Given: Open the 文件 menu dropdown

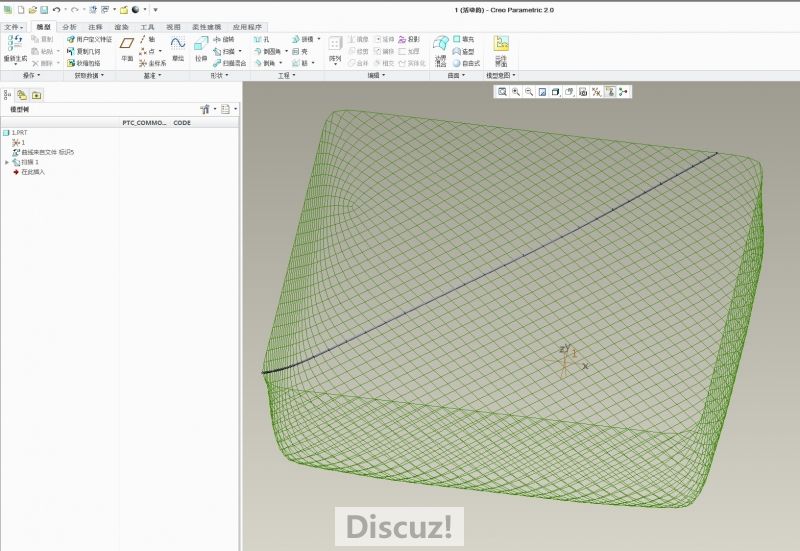Looking at the screenshot, I should click(x=13, y=27).
